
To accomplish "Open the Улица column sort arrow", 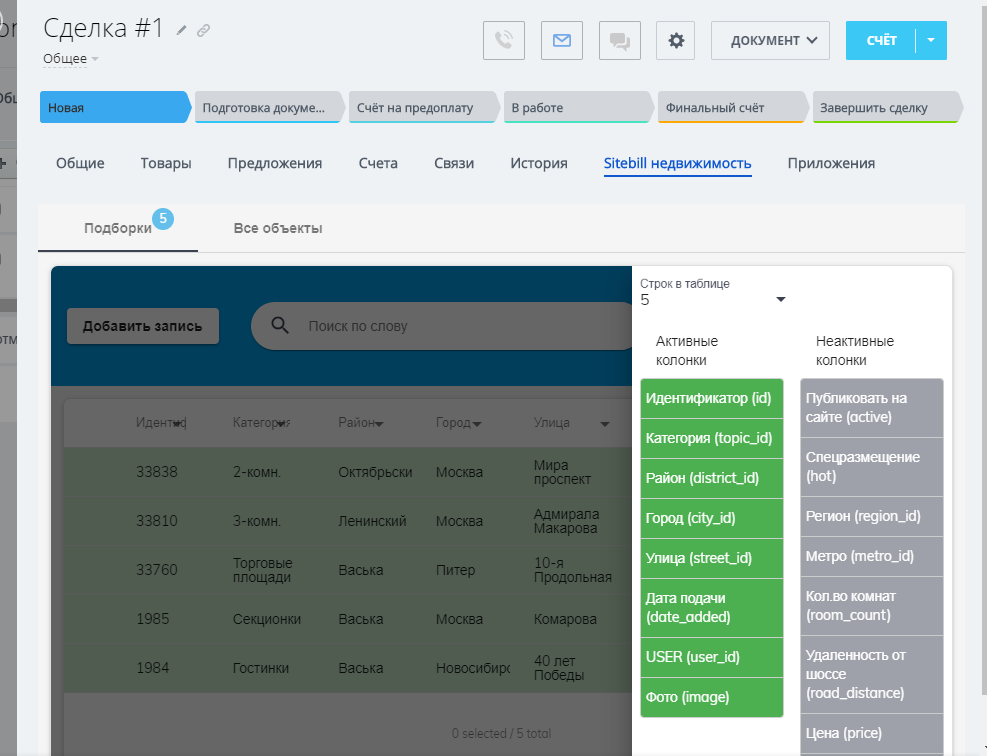I will click(x=605, y=424).
